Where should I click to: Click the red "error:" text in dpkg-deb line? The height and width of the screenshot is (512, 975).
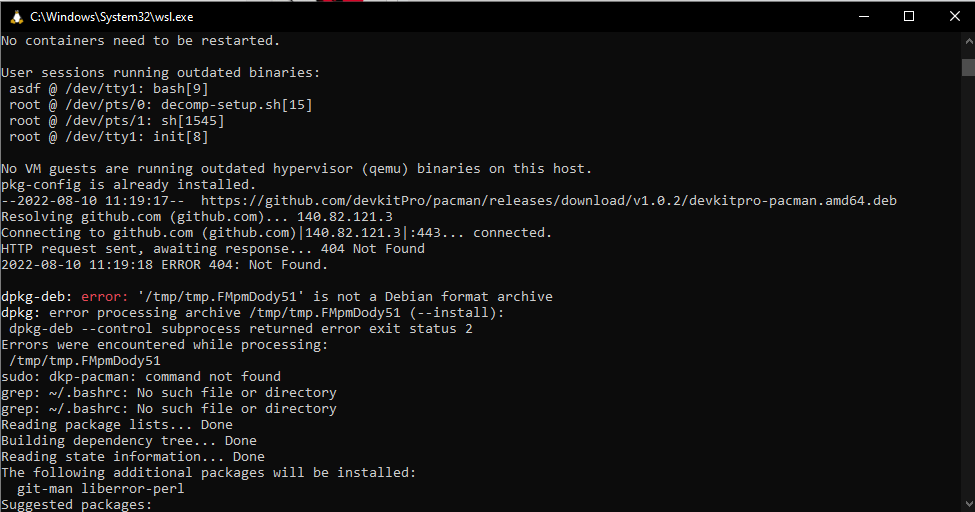(105, 297)
